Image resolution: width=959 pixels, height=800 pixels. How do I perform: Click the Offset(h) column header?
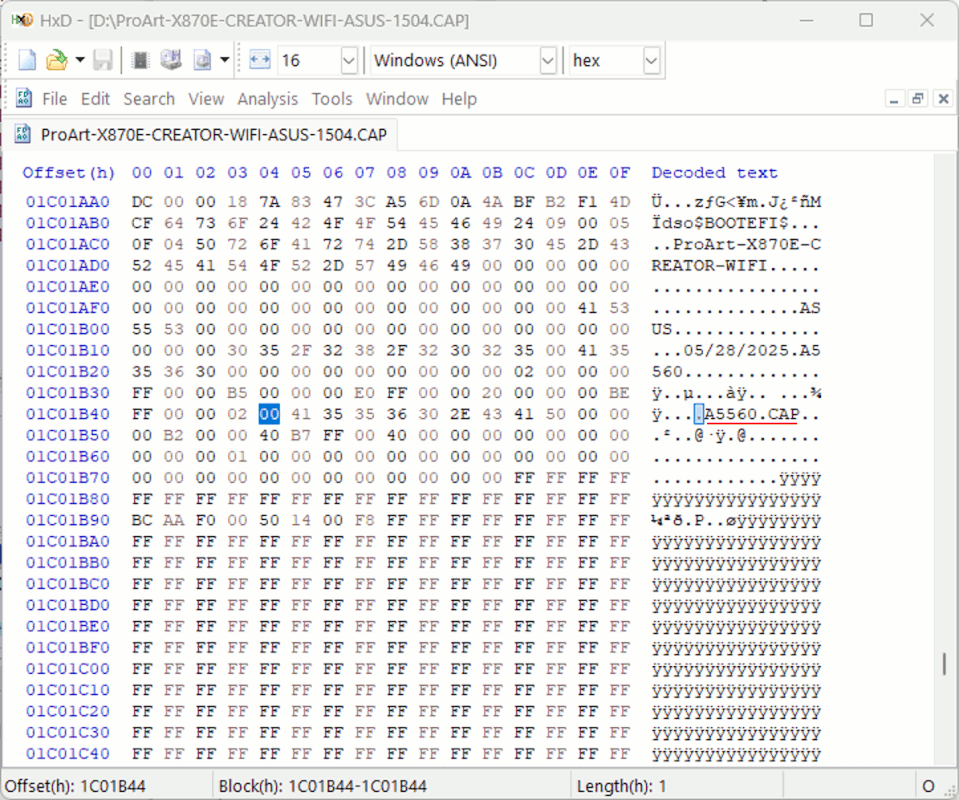pyautogui.click(x=68, y=172)
